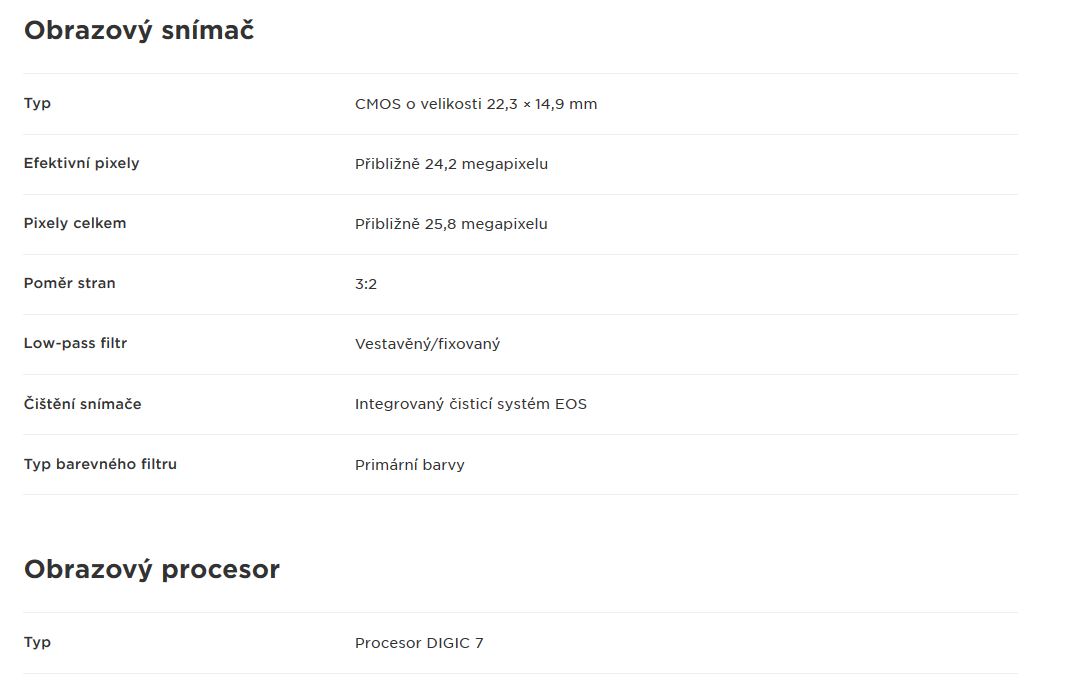Viewport: 1067px width, 680px height.
Task: Select the 'Typ barevného filtru' label
Action: point(100,464)
